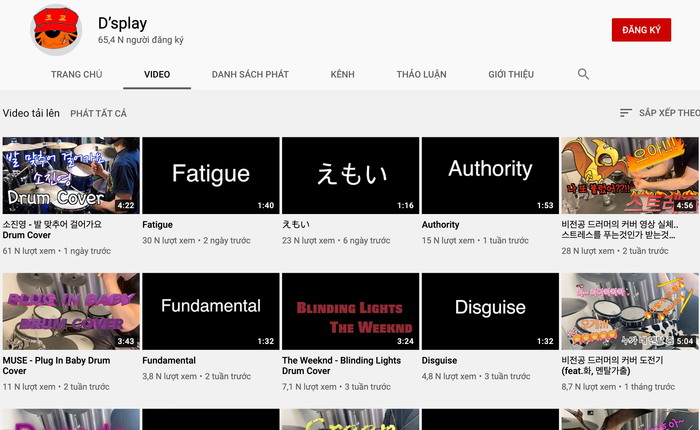The width and height of the screenshot is (700, 430).
Task: Open the 5:04 electronic drum thumbnail
Action: pyautogui.click(x=630, y=311)
